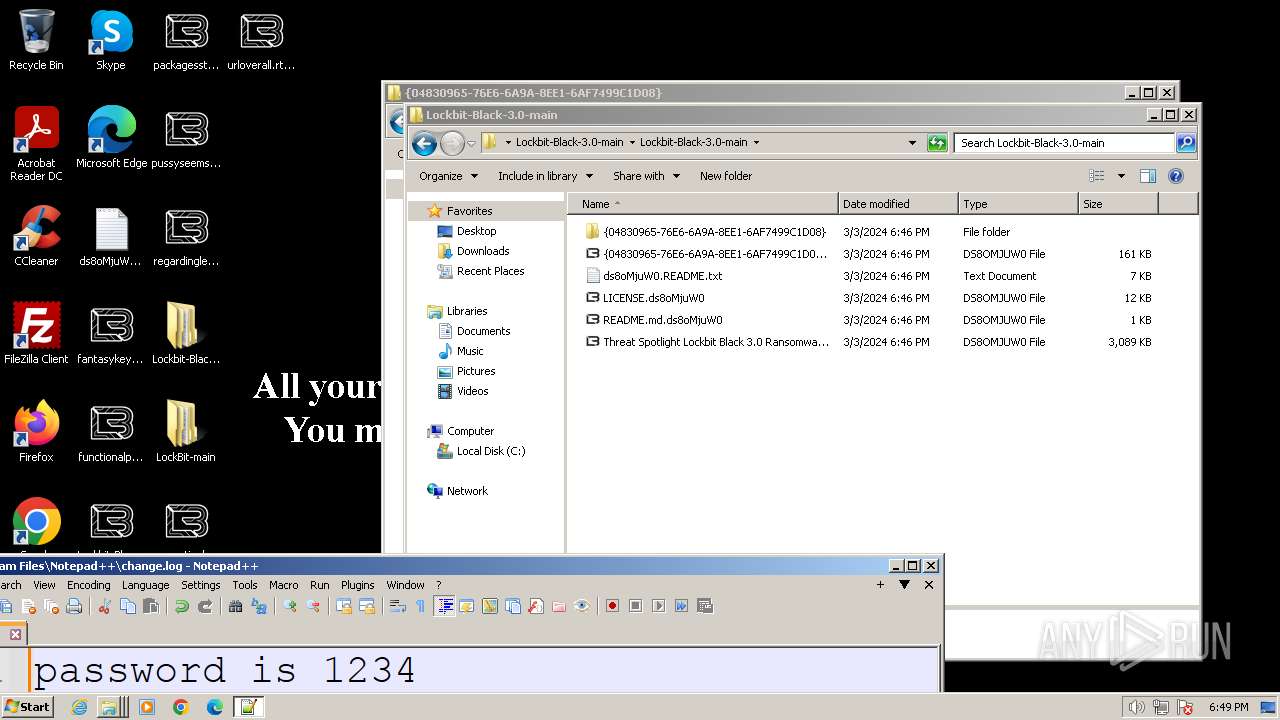Click the Change your view icon
The height and width of the screenshot is (720, 1280).
(1097, 176)
